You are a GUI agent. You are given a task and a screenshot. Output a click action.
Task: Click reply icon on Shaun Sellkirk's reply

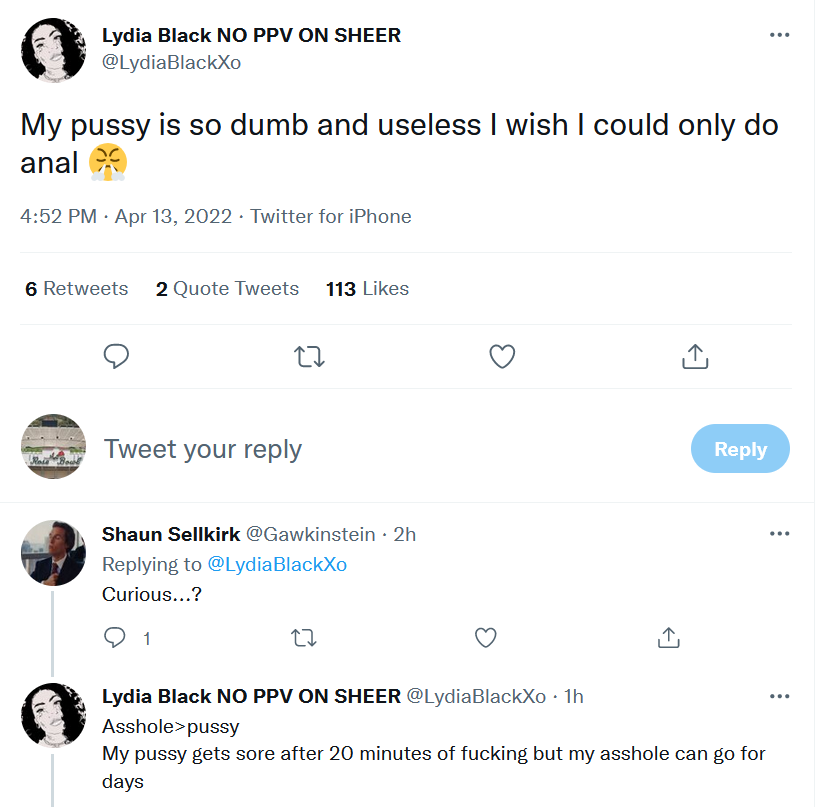pyautogui.click(x=116, y=637)
